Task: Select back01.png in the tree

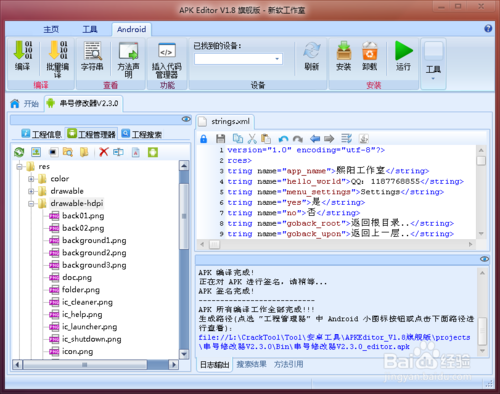Action: point(83,216)
